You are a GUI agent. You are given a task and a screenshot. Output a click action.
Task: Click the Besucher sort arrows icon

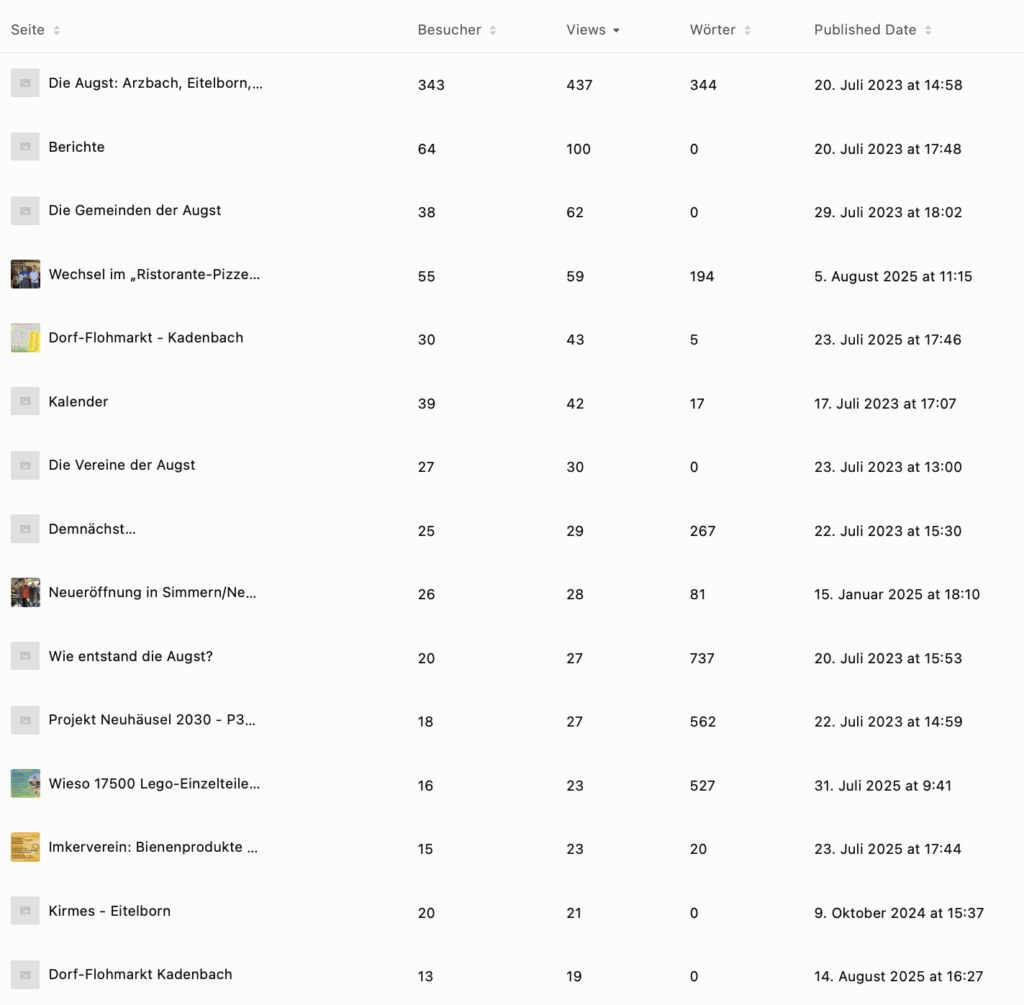tap(493, 30)
